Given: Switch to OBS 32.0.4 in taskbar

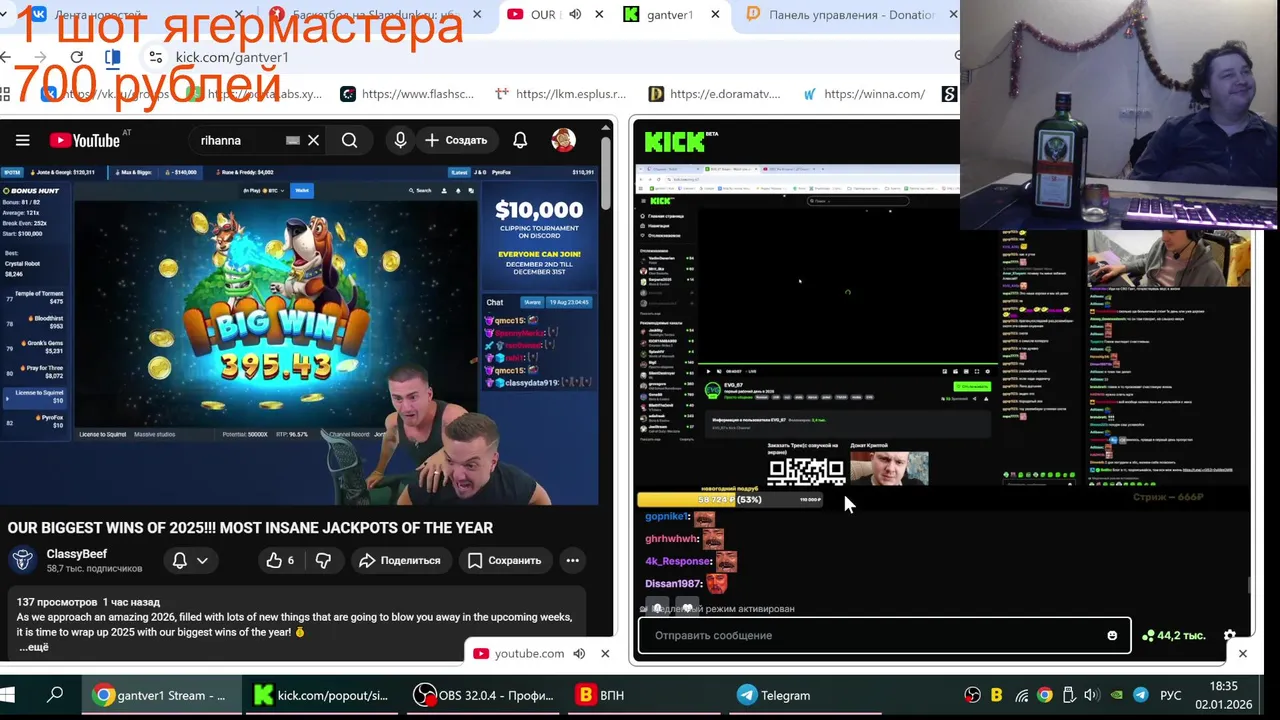Looking at the screenshot, I should (x=484, y=695).
